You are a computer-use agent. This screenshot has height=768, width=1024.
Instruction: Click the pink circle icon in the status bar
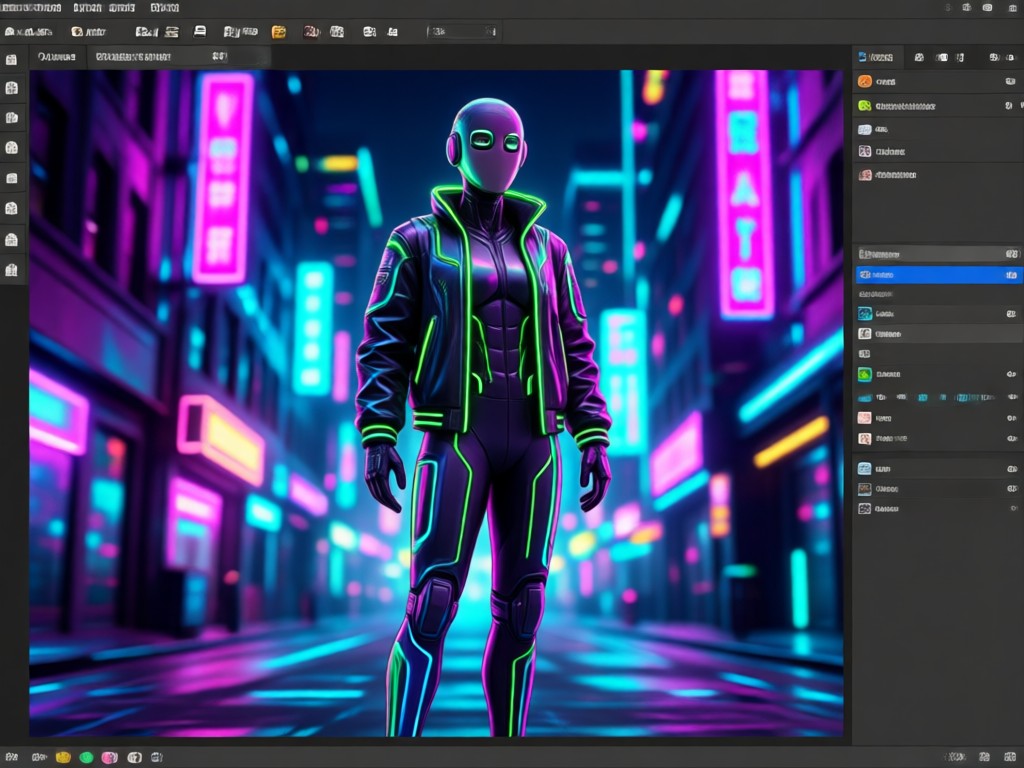pyautogui.click(x=110, y=758)
